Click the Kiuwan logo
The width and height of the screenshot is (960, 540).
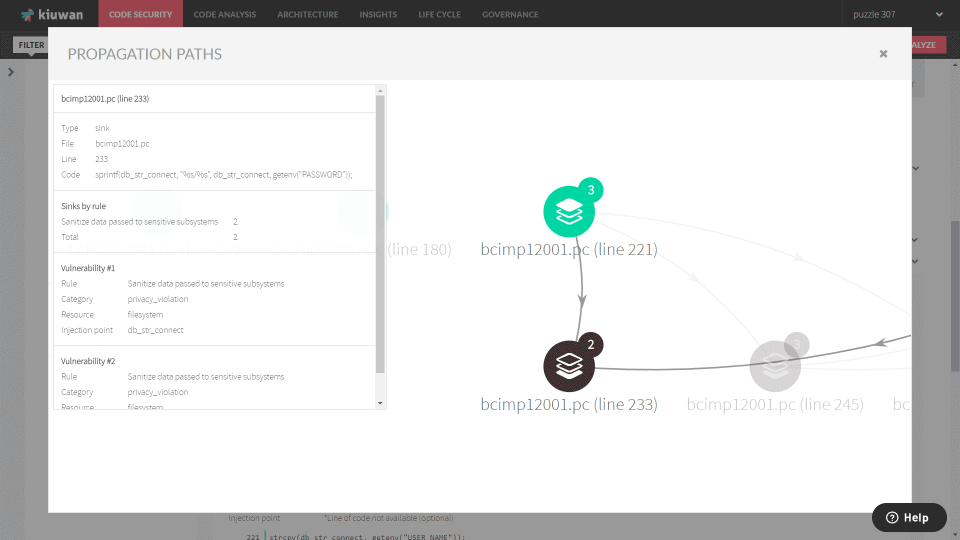(51, 14)
